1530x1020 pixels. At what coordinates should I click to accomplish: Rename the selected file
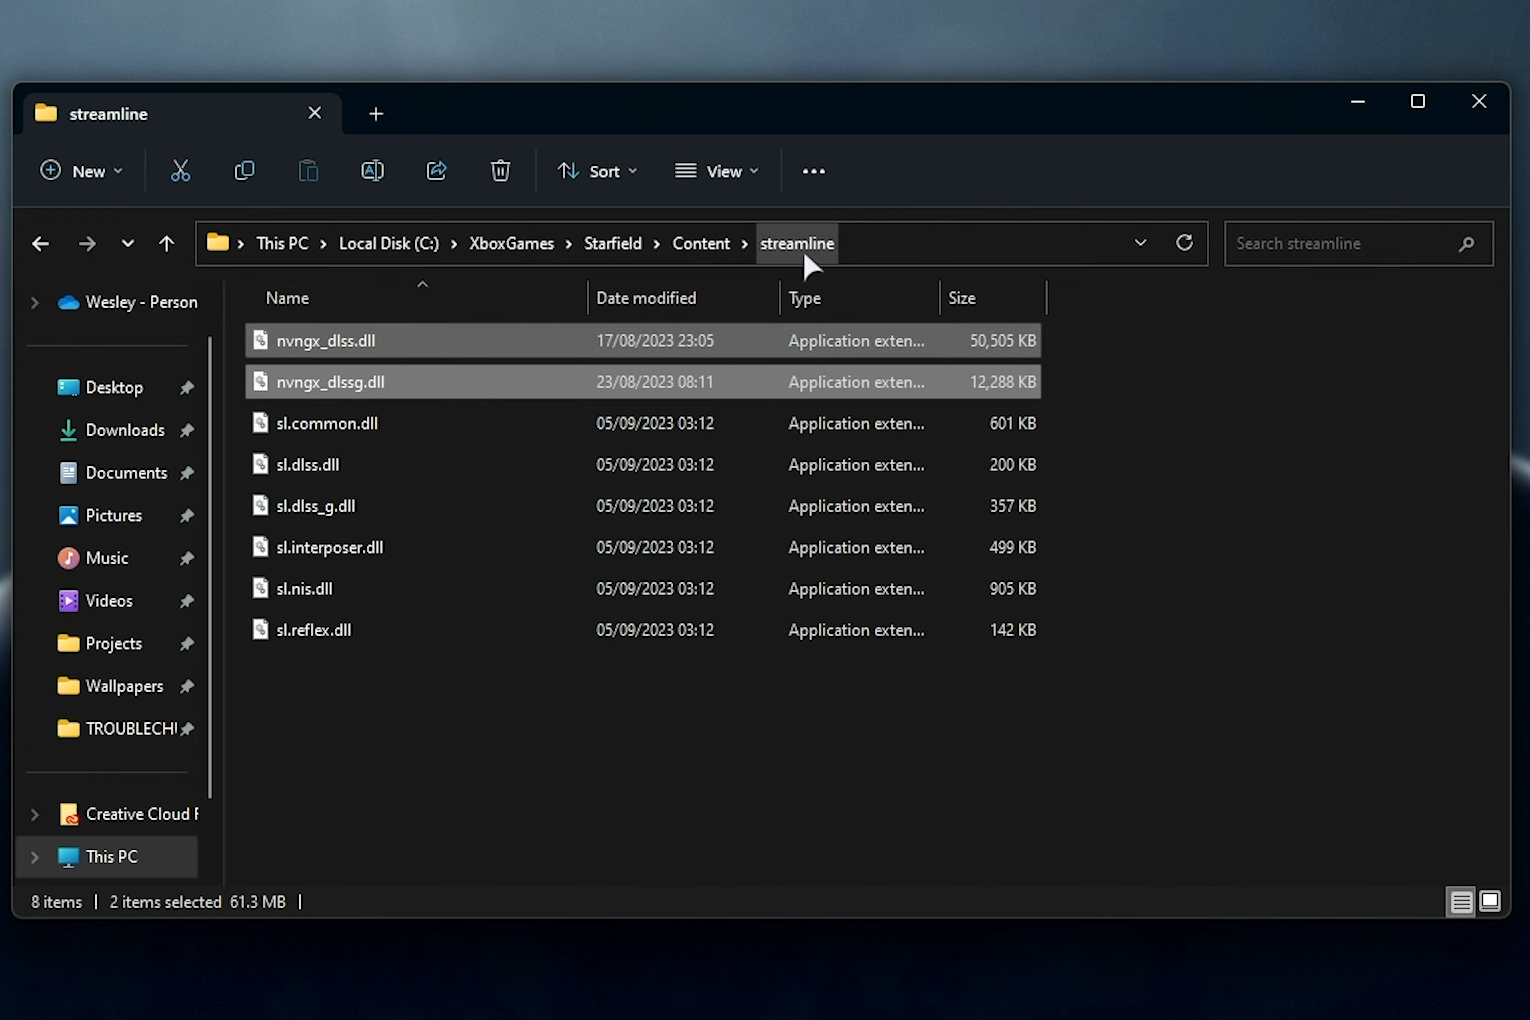tap(372, 170)
